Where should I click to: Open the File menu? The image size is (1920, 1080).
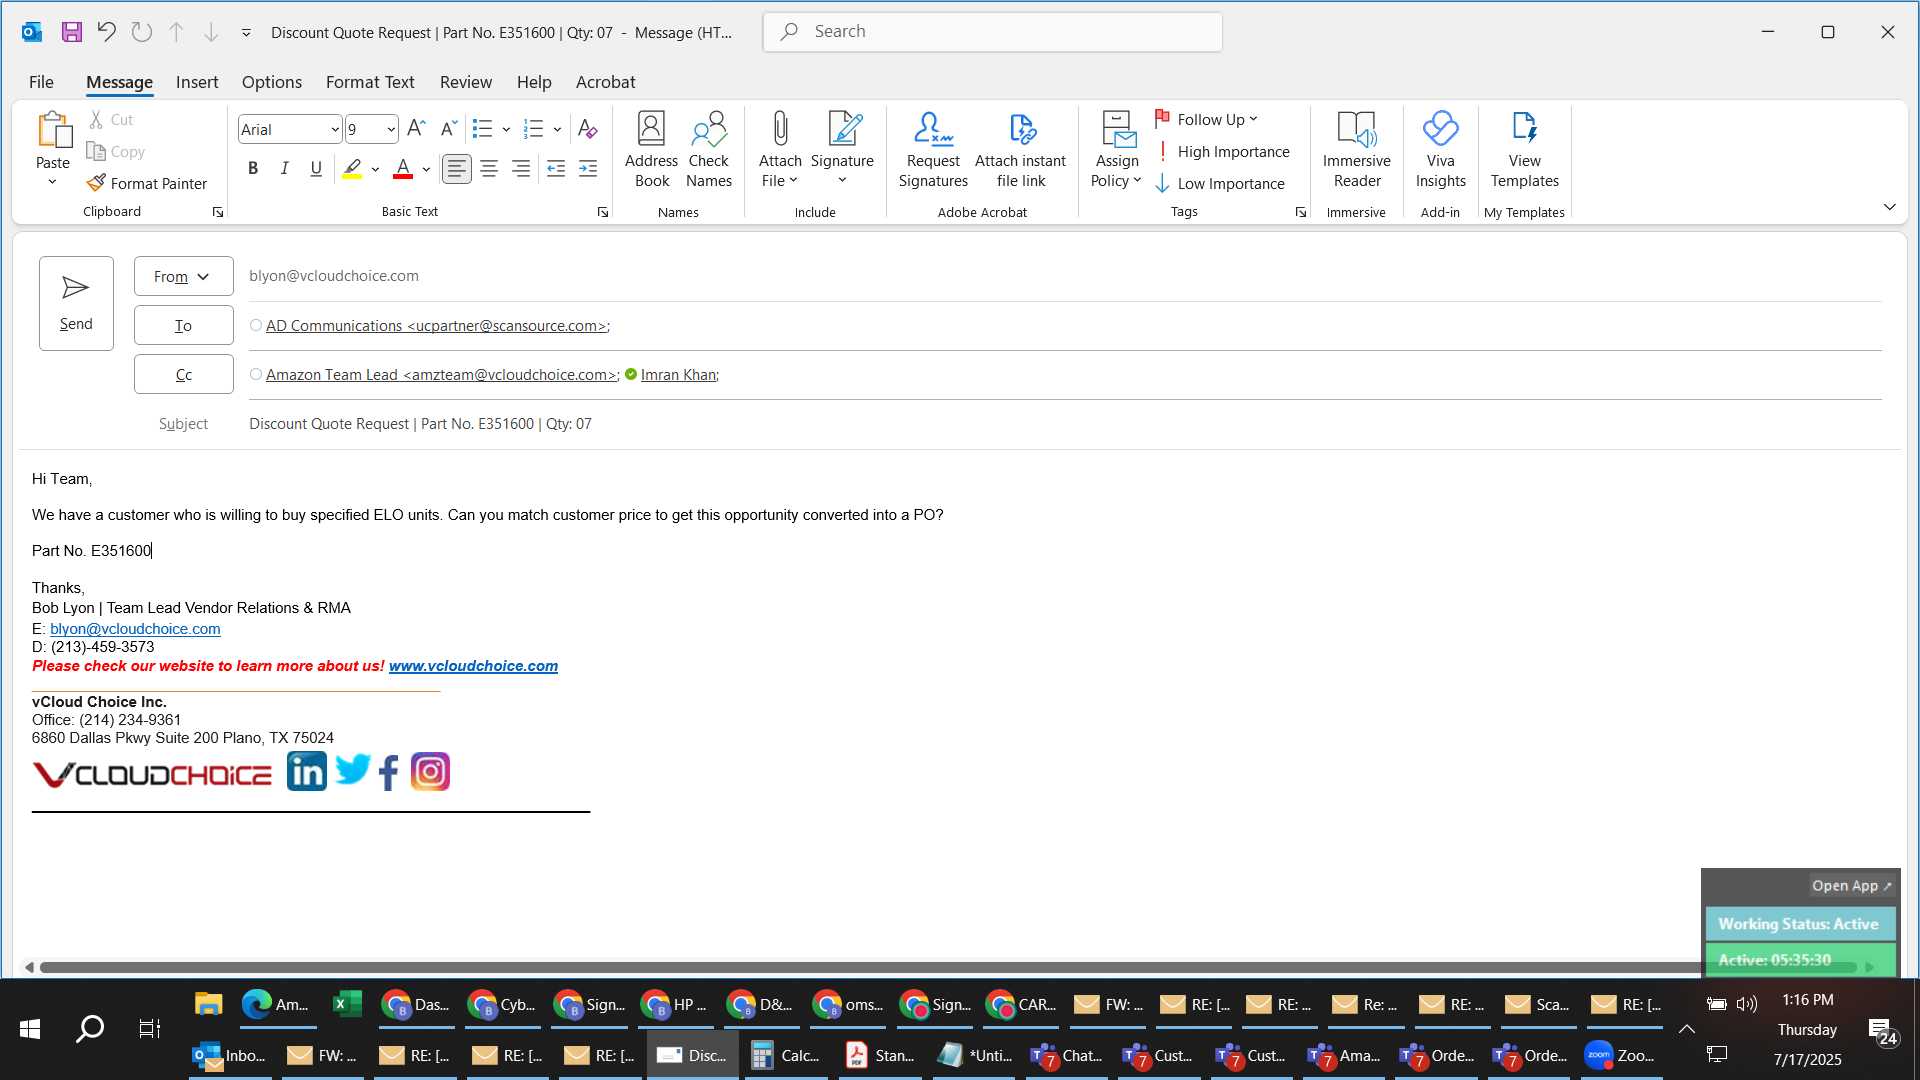point(41,82)
